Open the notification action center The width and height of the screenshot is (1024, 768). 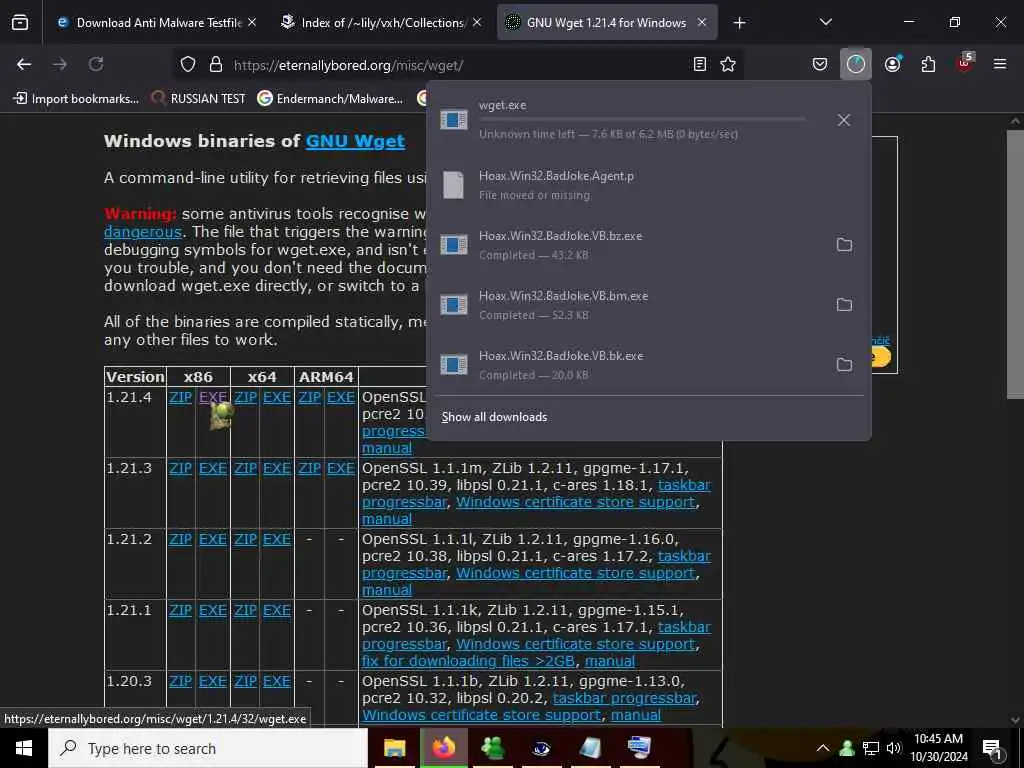pyautogui.click(x=993, y=748)
